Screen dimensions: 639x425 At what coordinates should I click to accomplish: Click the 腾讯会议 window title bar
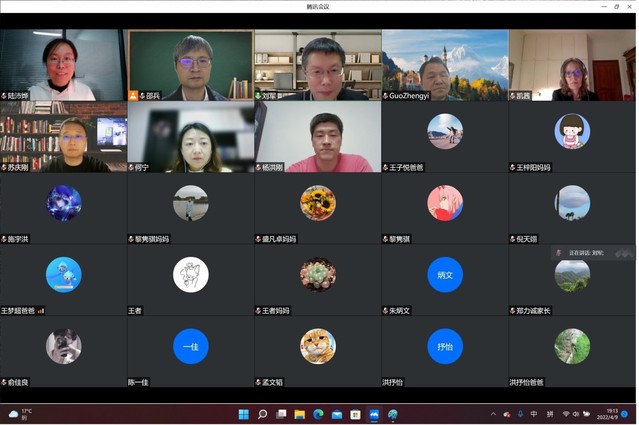pos(318,6)
